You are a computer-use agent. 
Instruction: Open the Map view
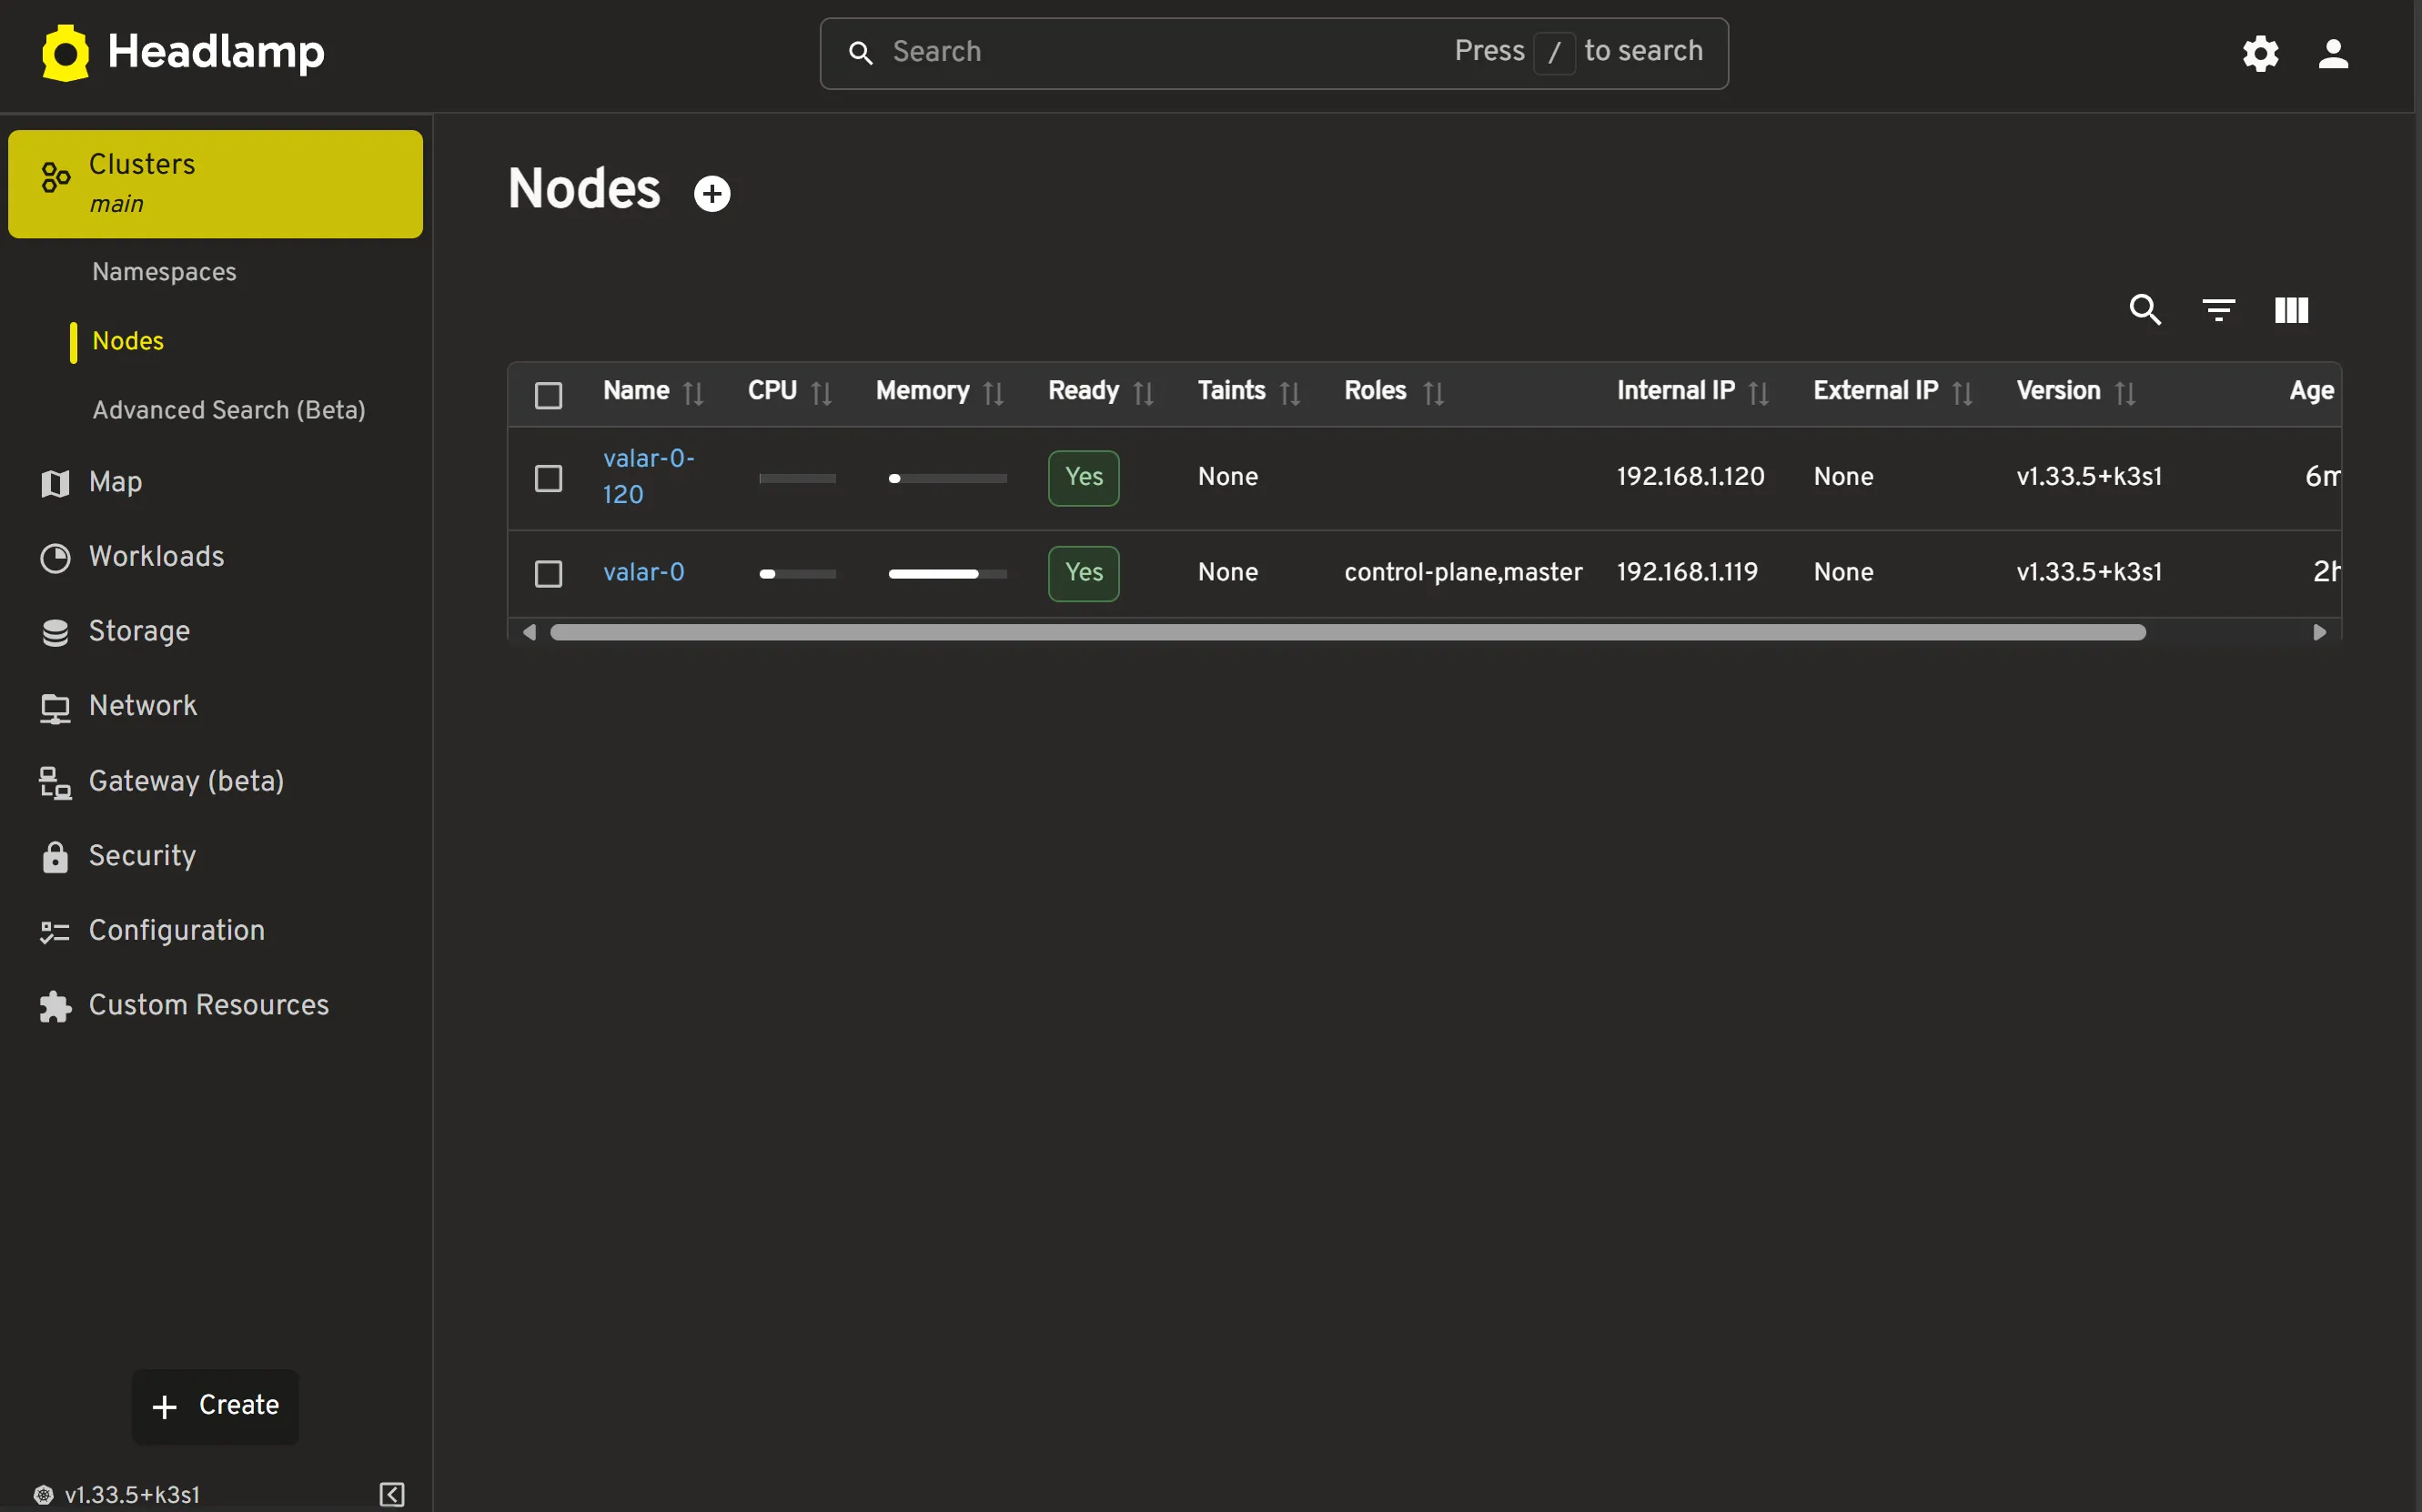pyautogui.click(x=116, y=482)
